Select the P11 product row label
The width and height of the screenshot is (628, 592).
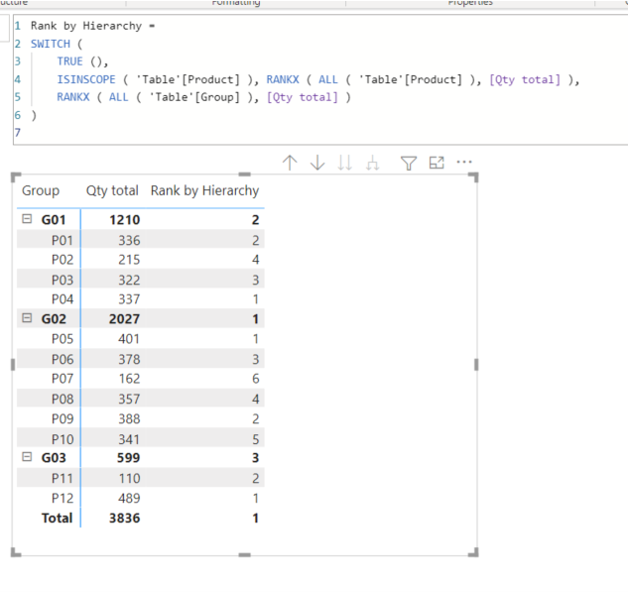pos(62,478)
